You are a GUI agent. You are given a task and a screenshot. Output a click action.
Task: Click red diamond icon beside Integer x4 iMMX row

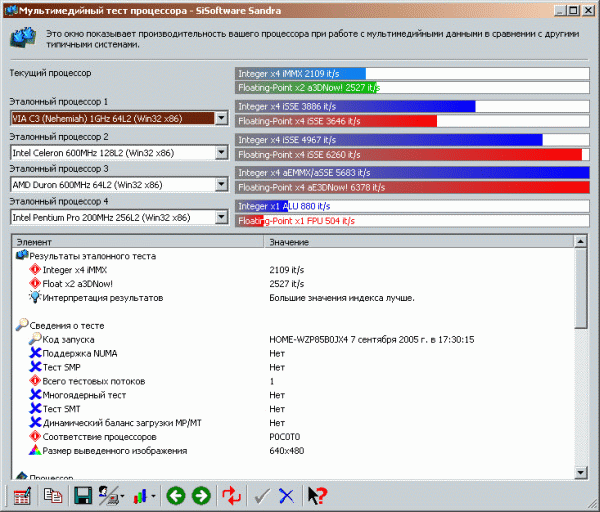click(x=35, y=270)
